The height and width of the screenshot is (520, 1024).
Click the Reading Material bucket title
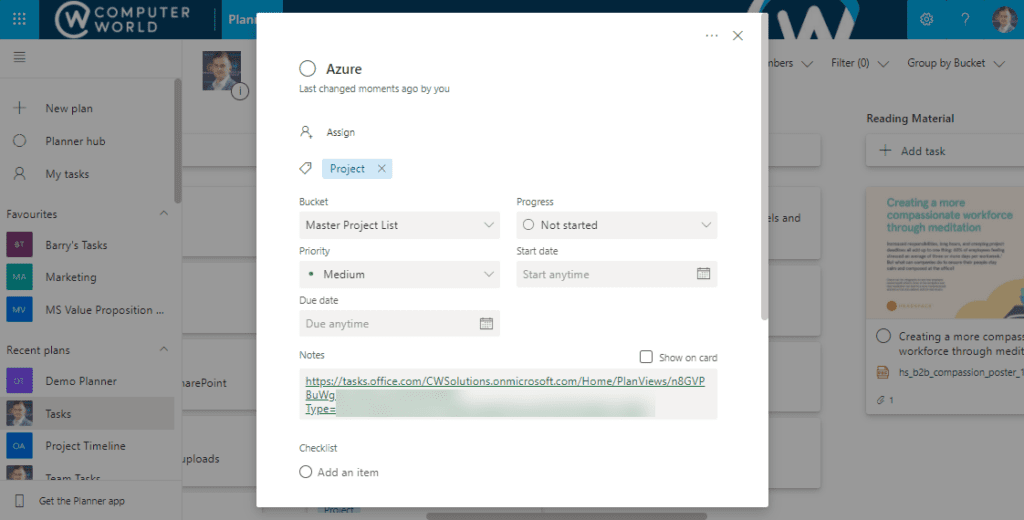click(910, 118)
